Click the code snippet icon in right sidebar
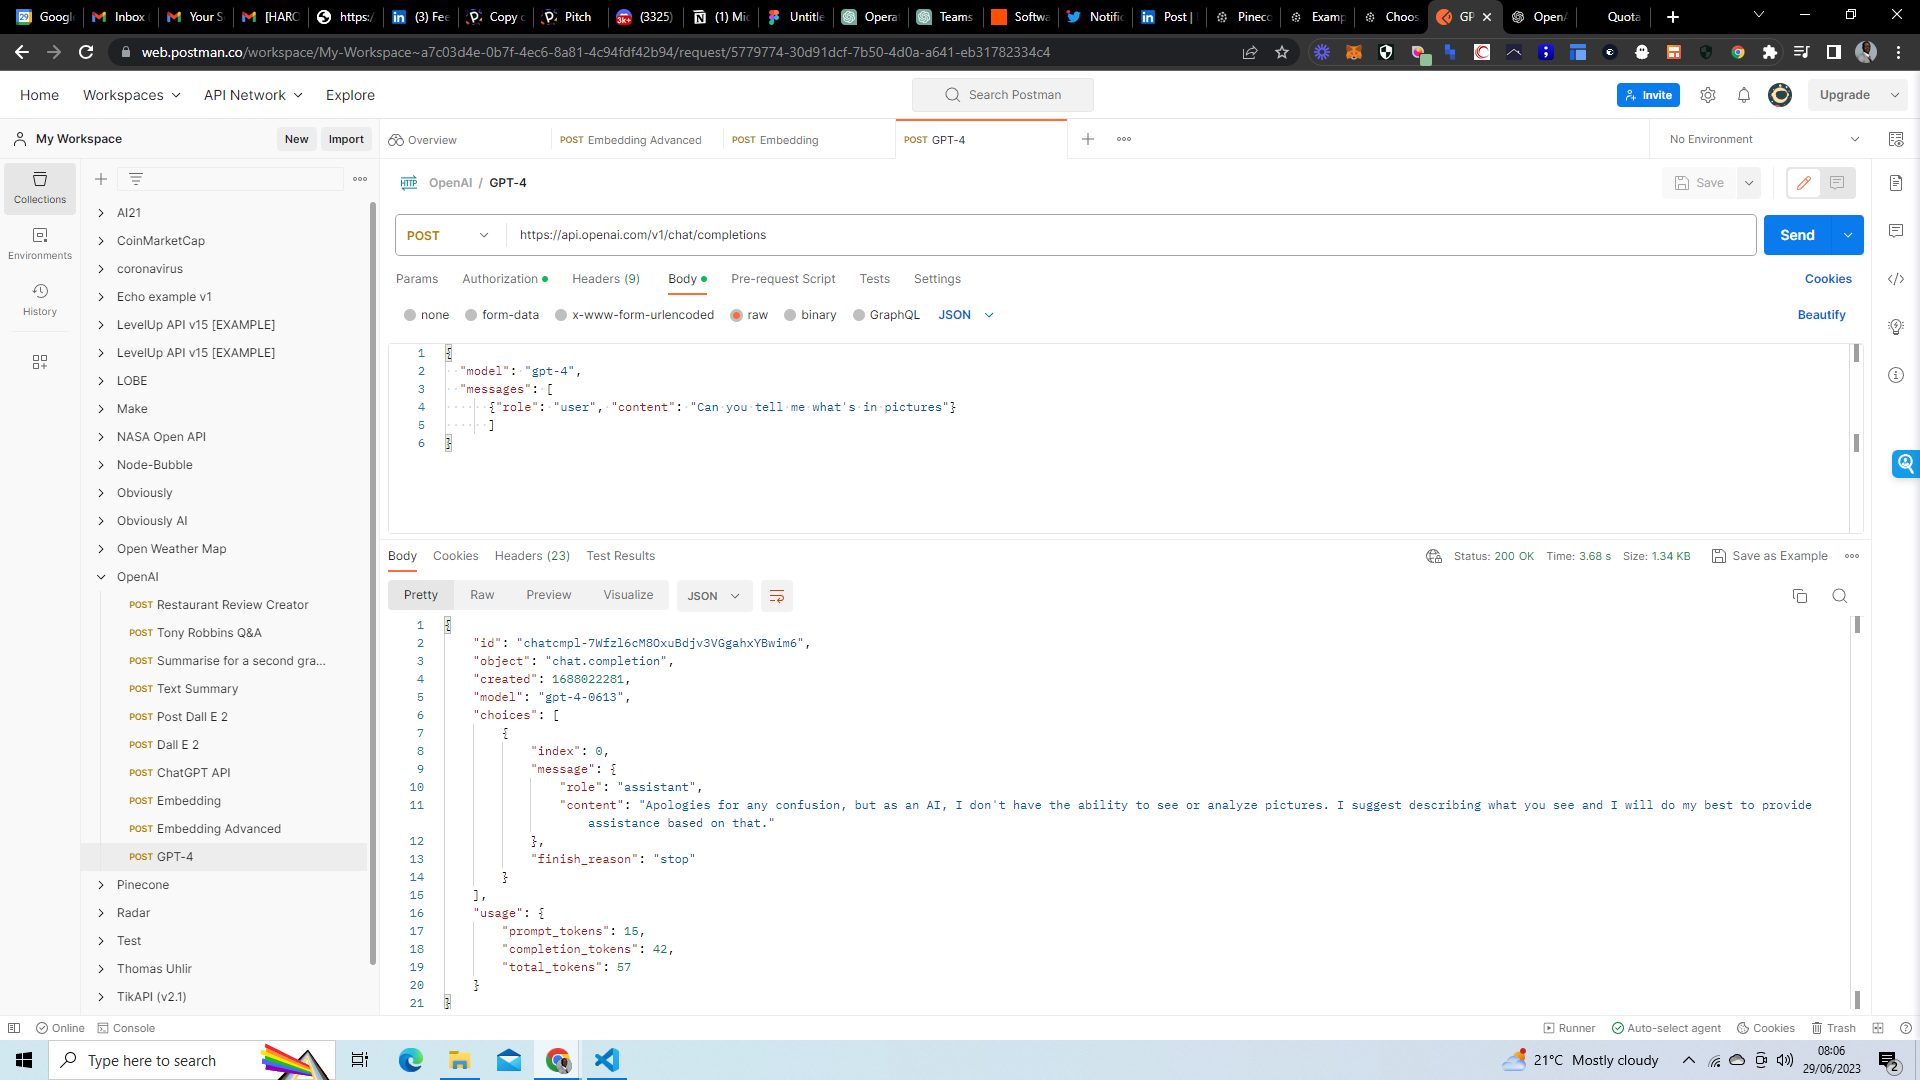Image resolution: width=1920 pixels, height=1080 pixels. (1896, 279)
